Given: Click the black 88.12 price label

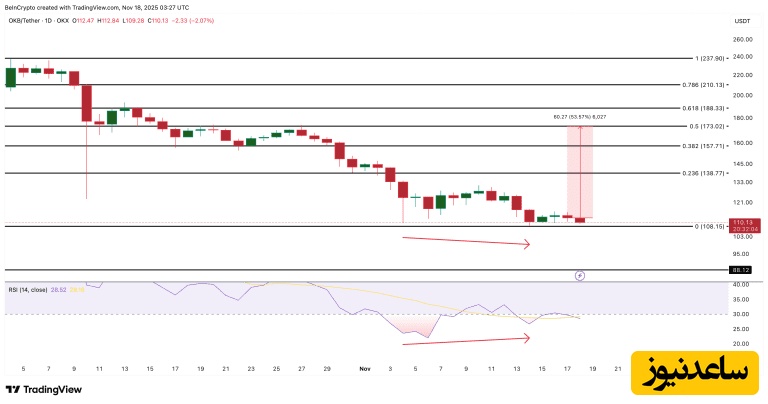Looking at the screenshot, I should pos(741,269).
